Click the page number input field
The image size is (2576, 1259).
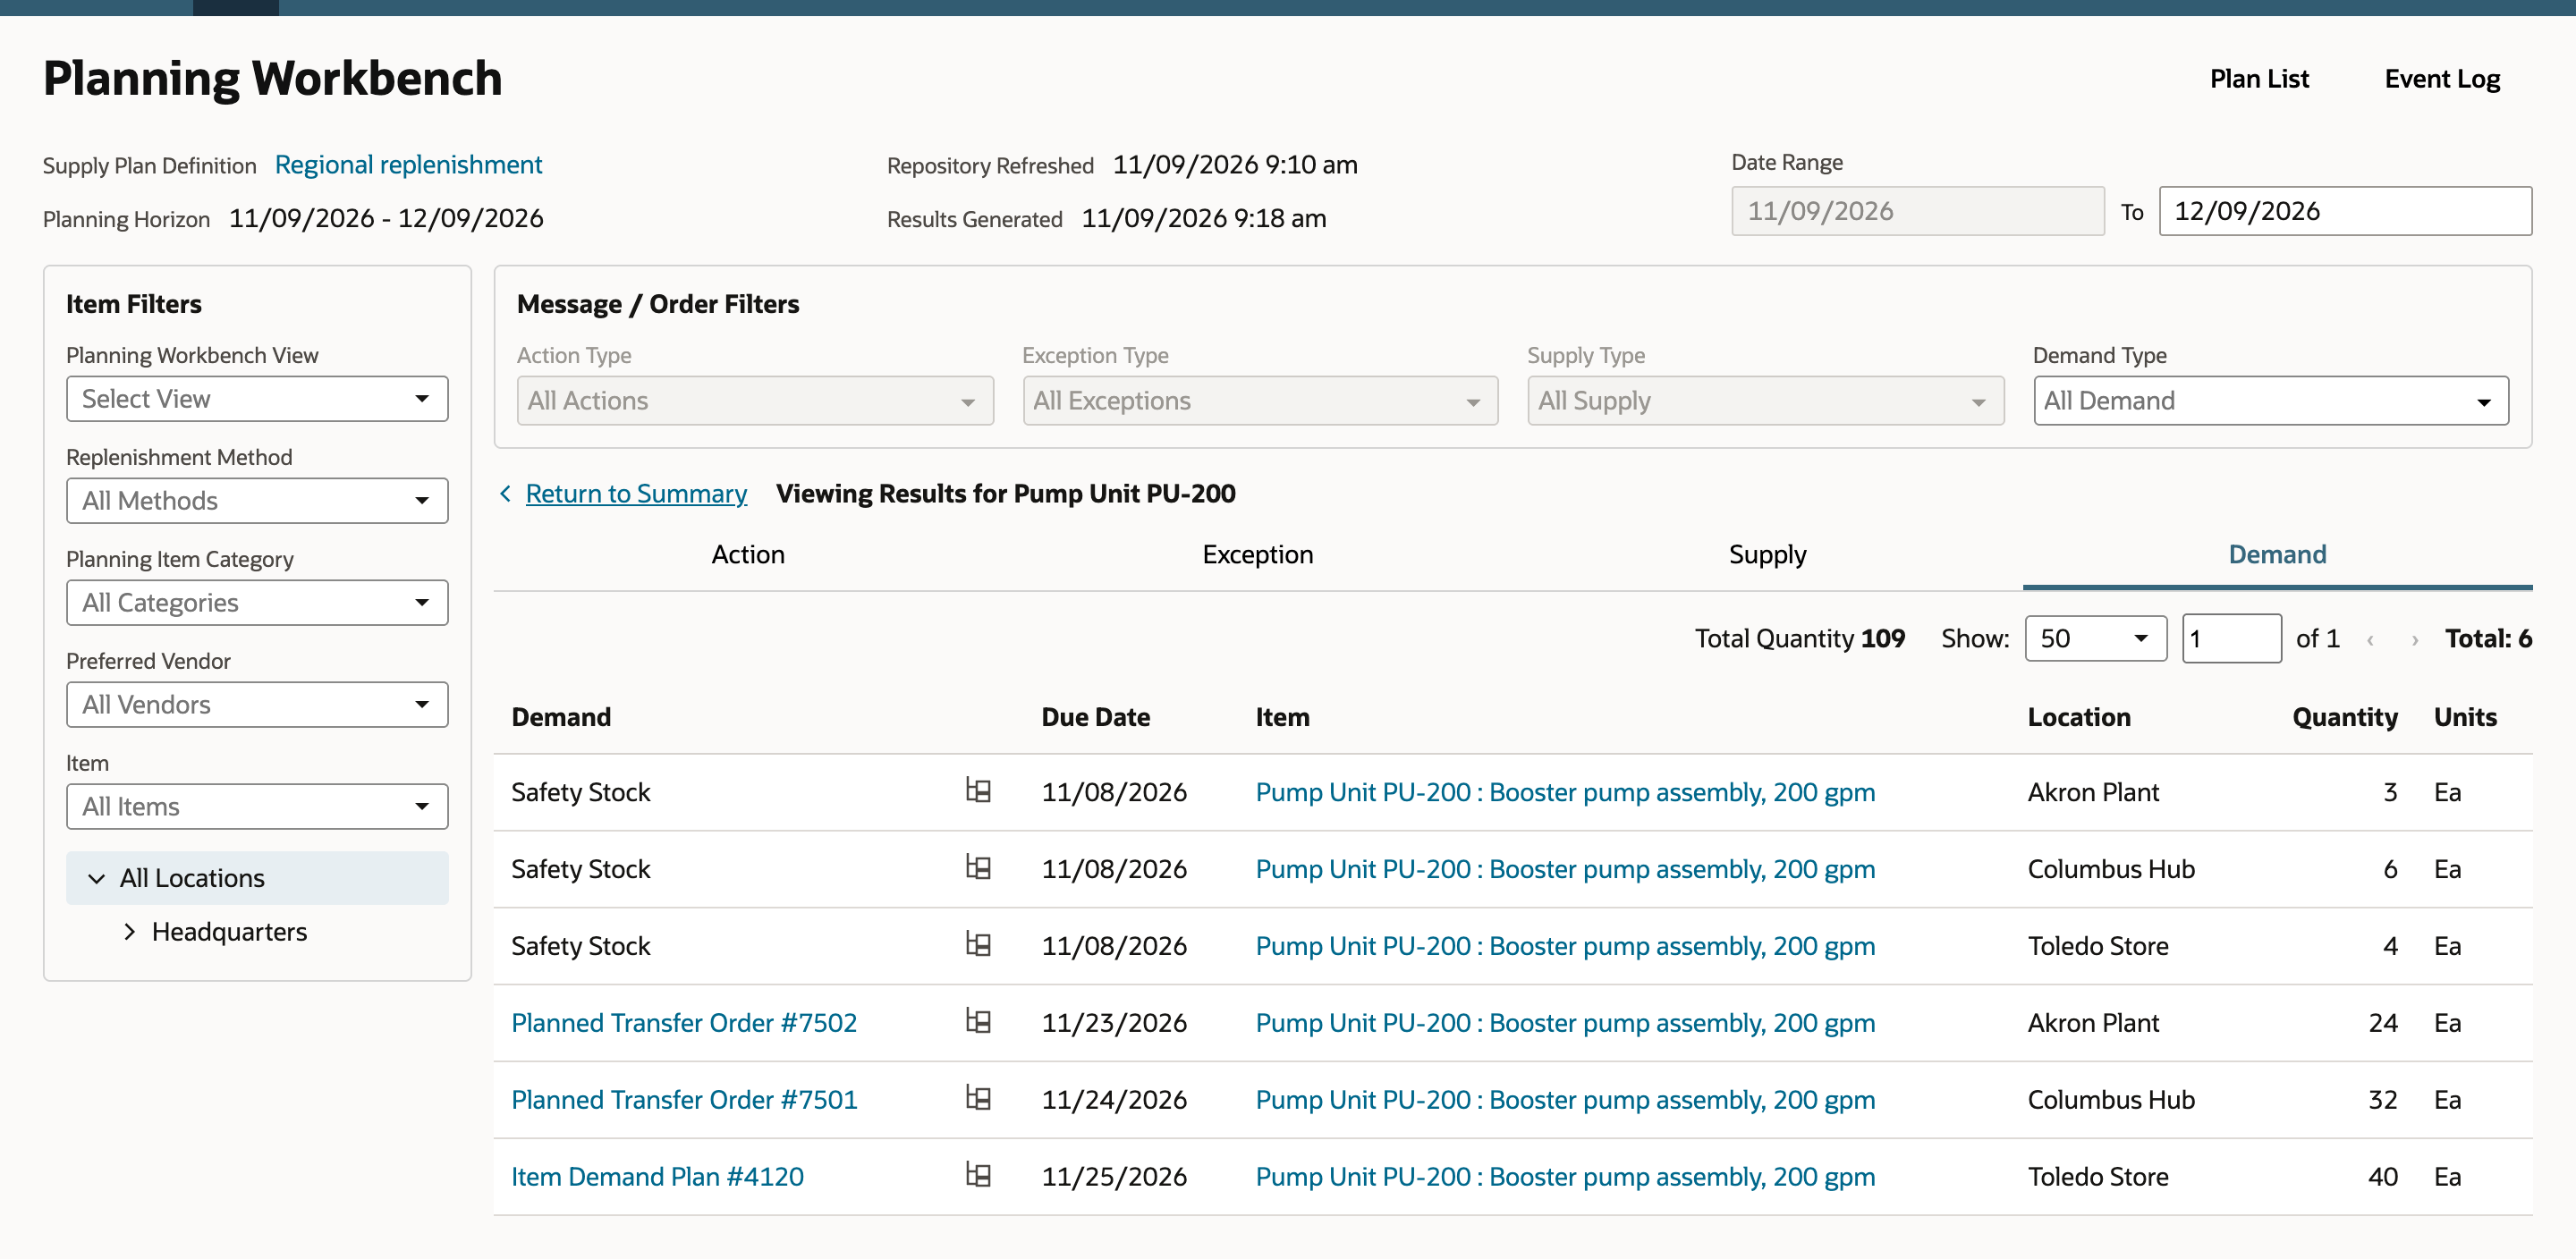click(2231, 639)
